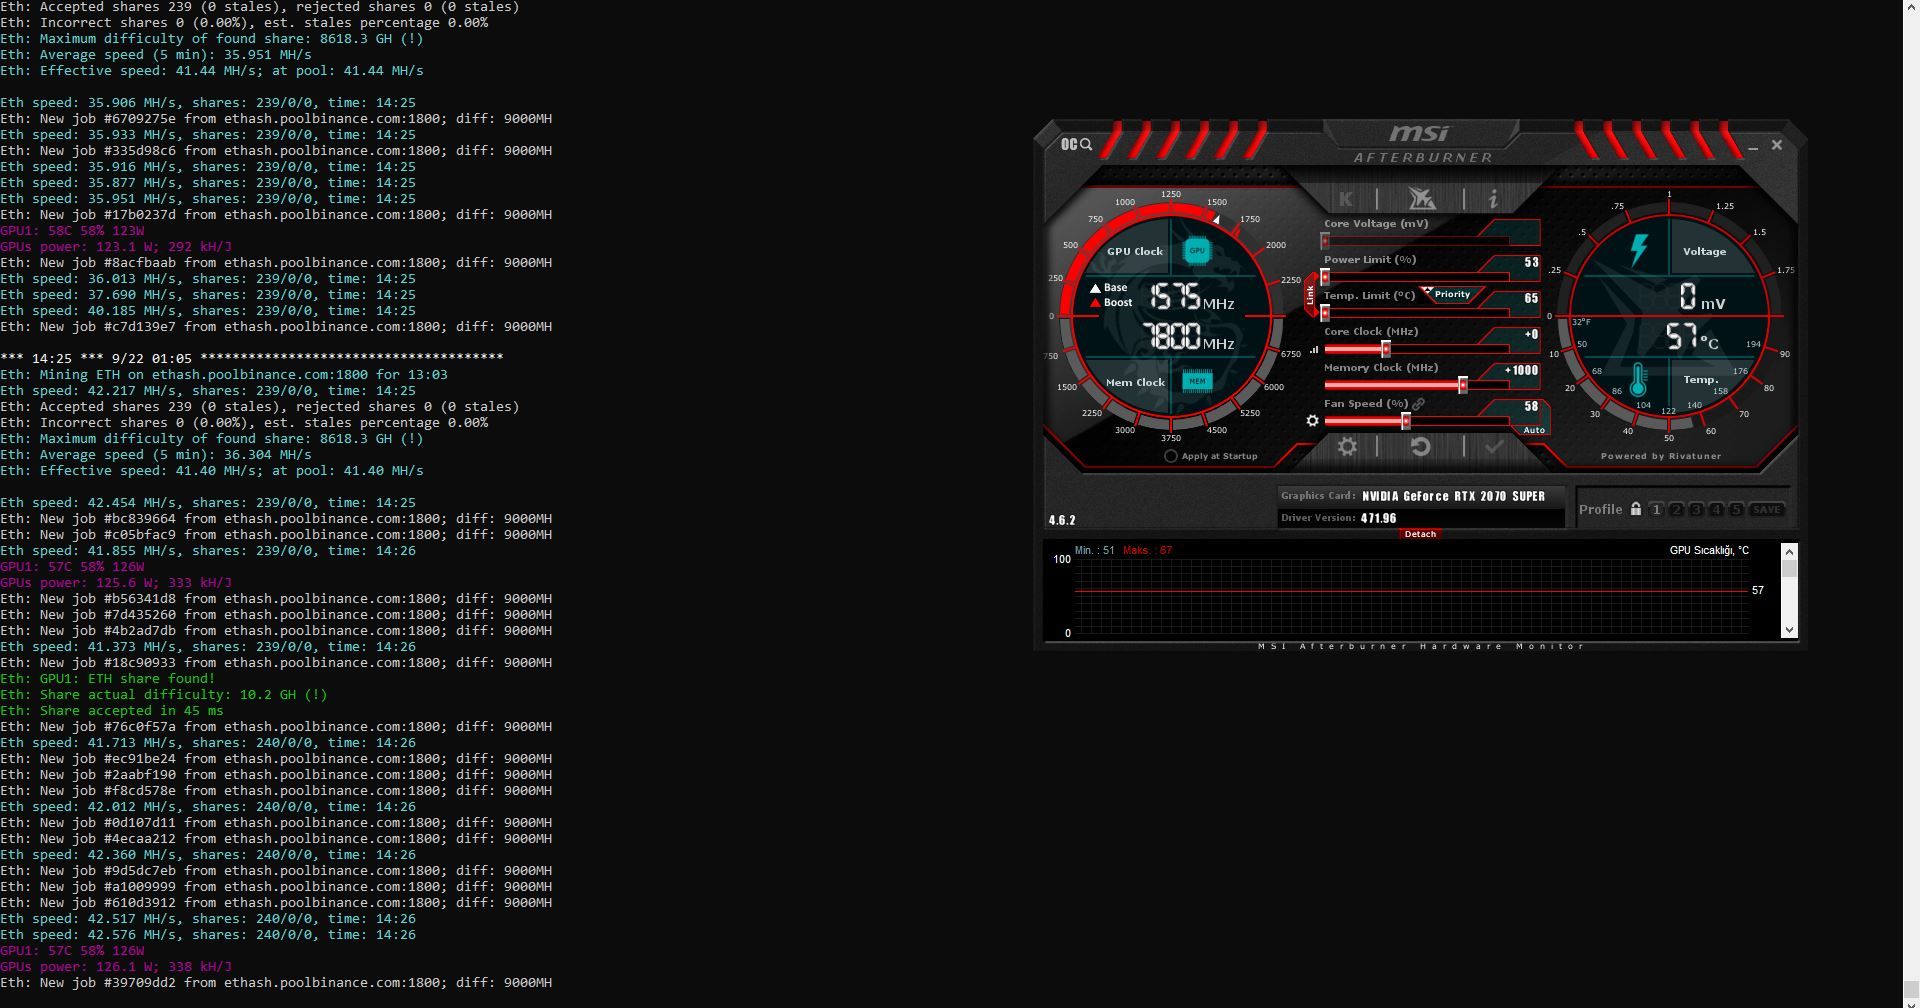This screenshot has height=1008, width=1920.
Task: Apply settings with the checkmark icon
Action: 1494,447
